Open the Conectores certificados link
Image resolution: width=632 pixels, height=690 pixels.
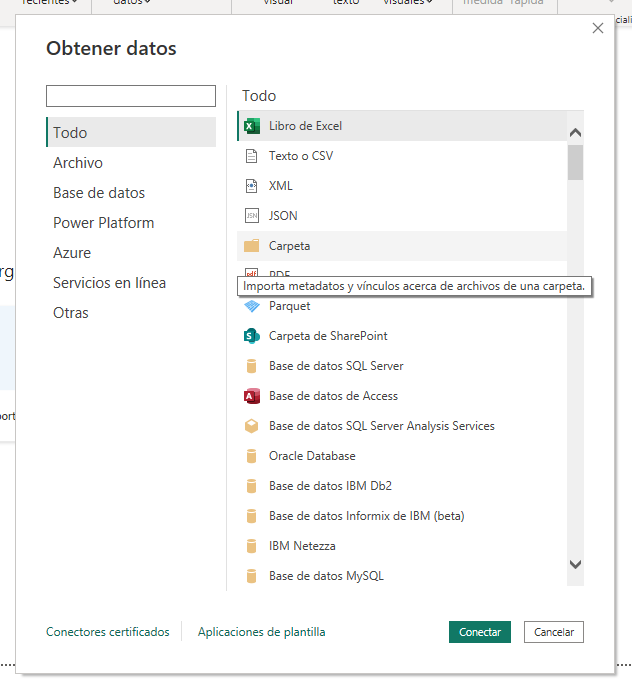pos(108,632)
